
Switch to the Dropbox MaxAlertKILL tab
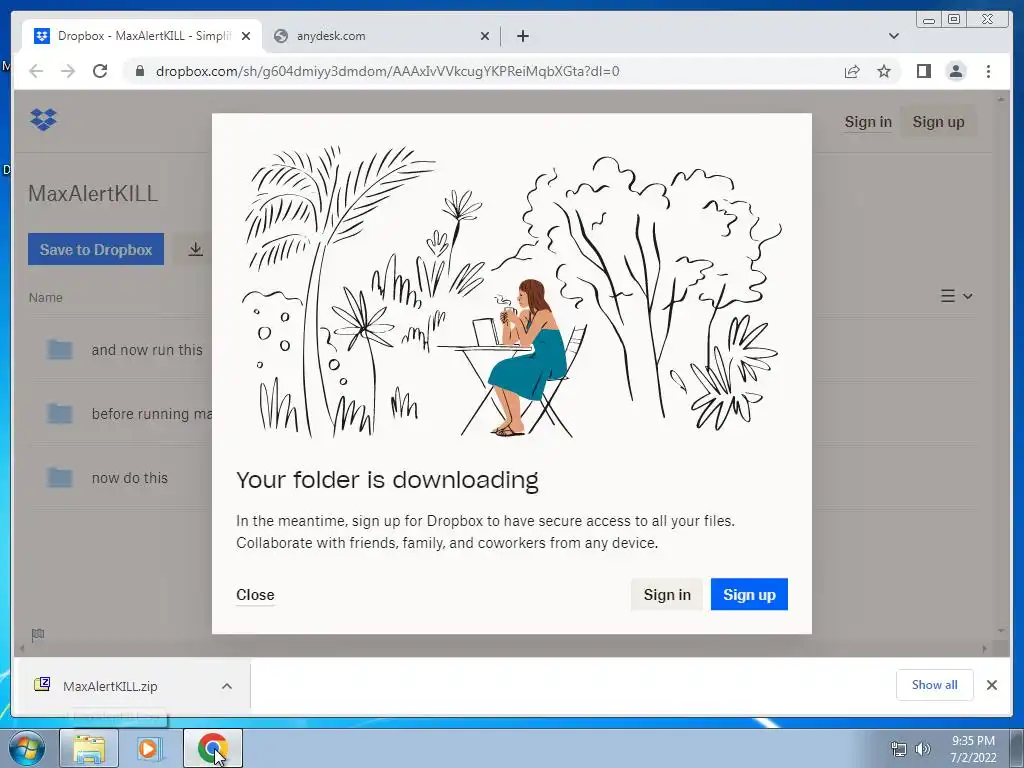point(142,36)
